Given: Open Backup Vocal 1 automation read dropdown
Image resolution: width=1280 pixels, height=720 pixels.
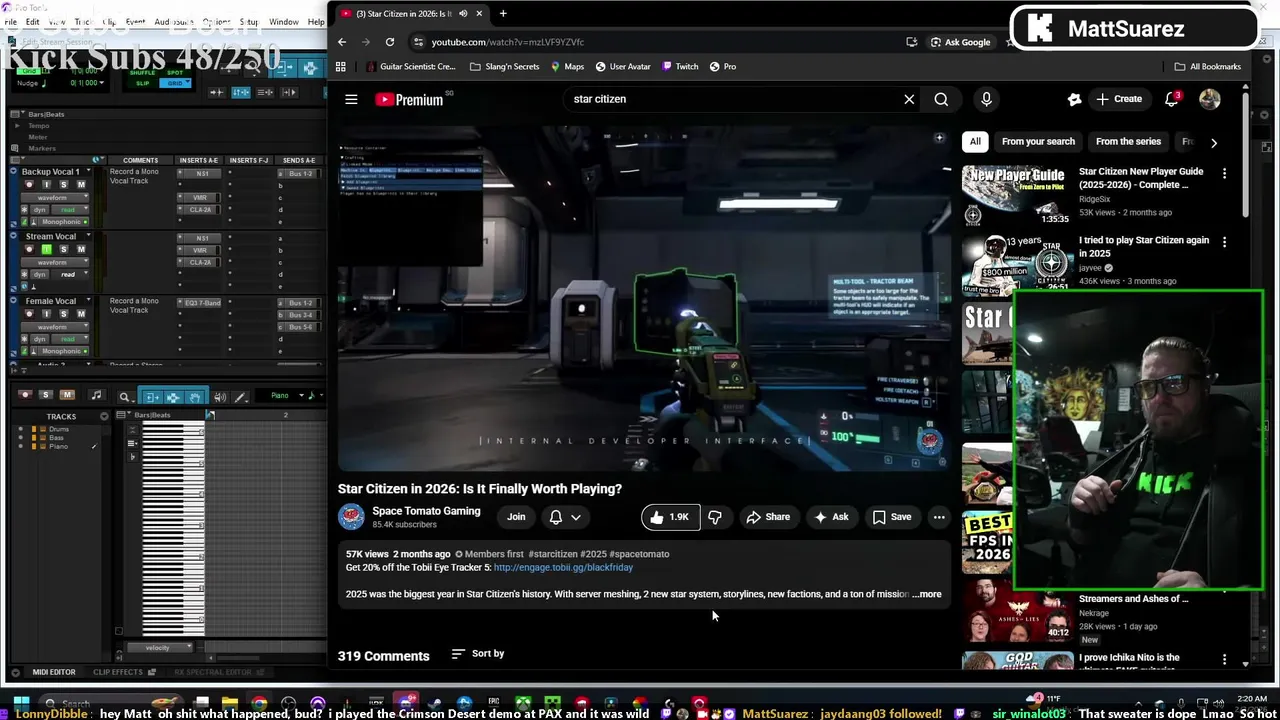Looking at the screenshot, I should coord(68,210).
